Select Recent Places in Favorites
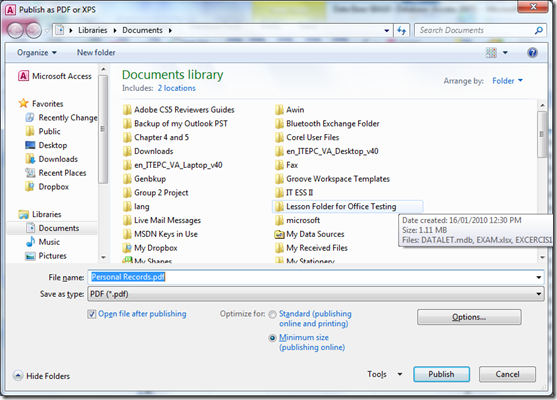This screenshot has width=557, height=400. (x=56, y=173)
